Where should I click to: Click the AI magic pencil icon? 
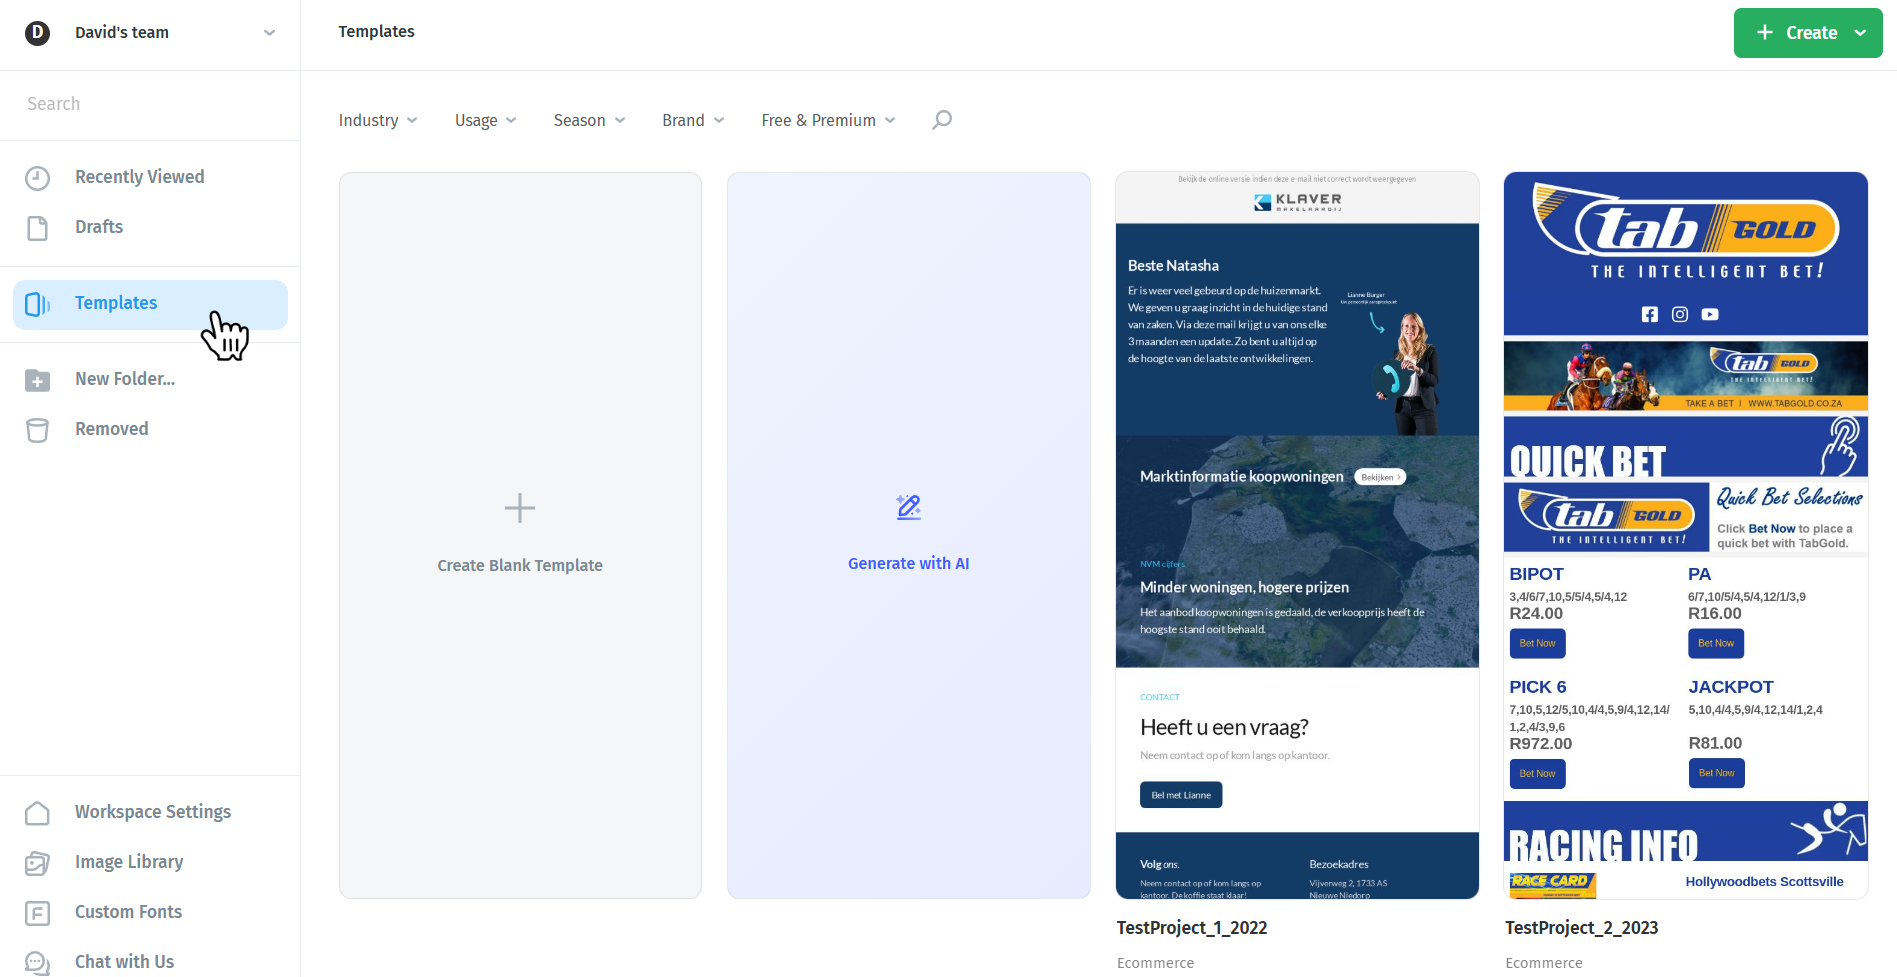909,507
